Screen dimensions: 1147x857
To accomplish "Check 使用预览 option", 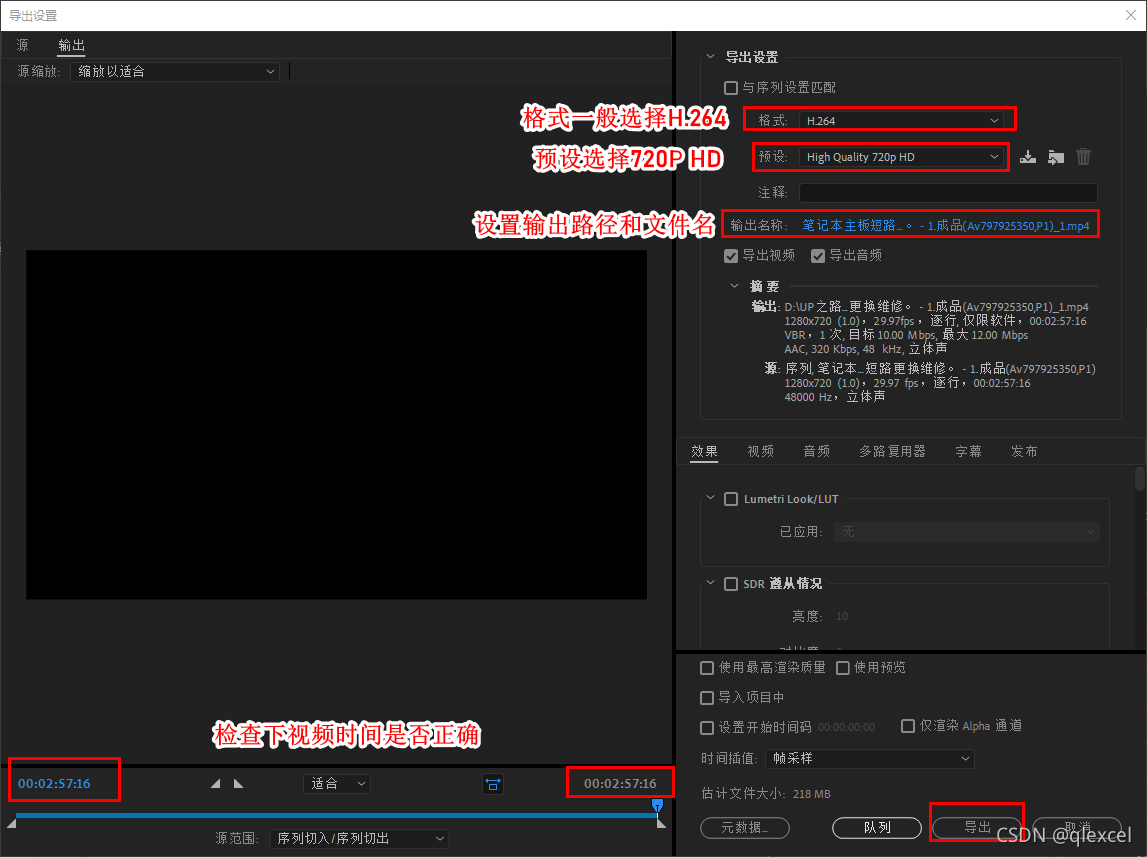I will coord(843,668).
